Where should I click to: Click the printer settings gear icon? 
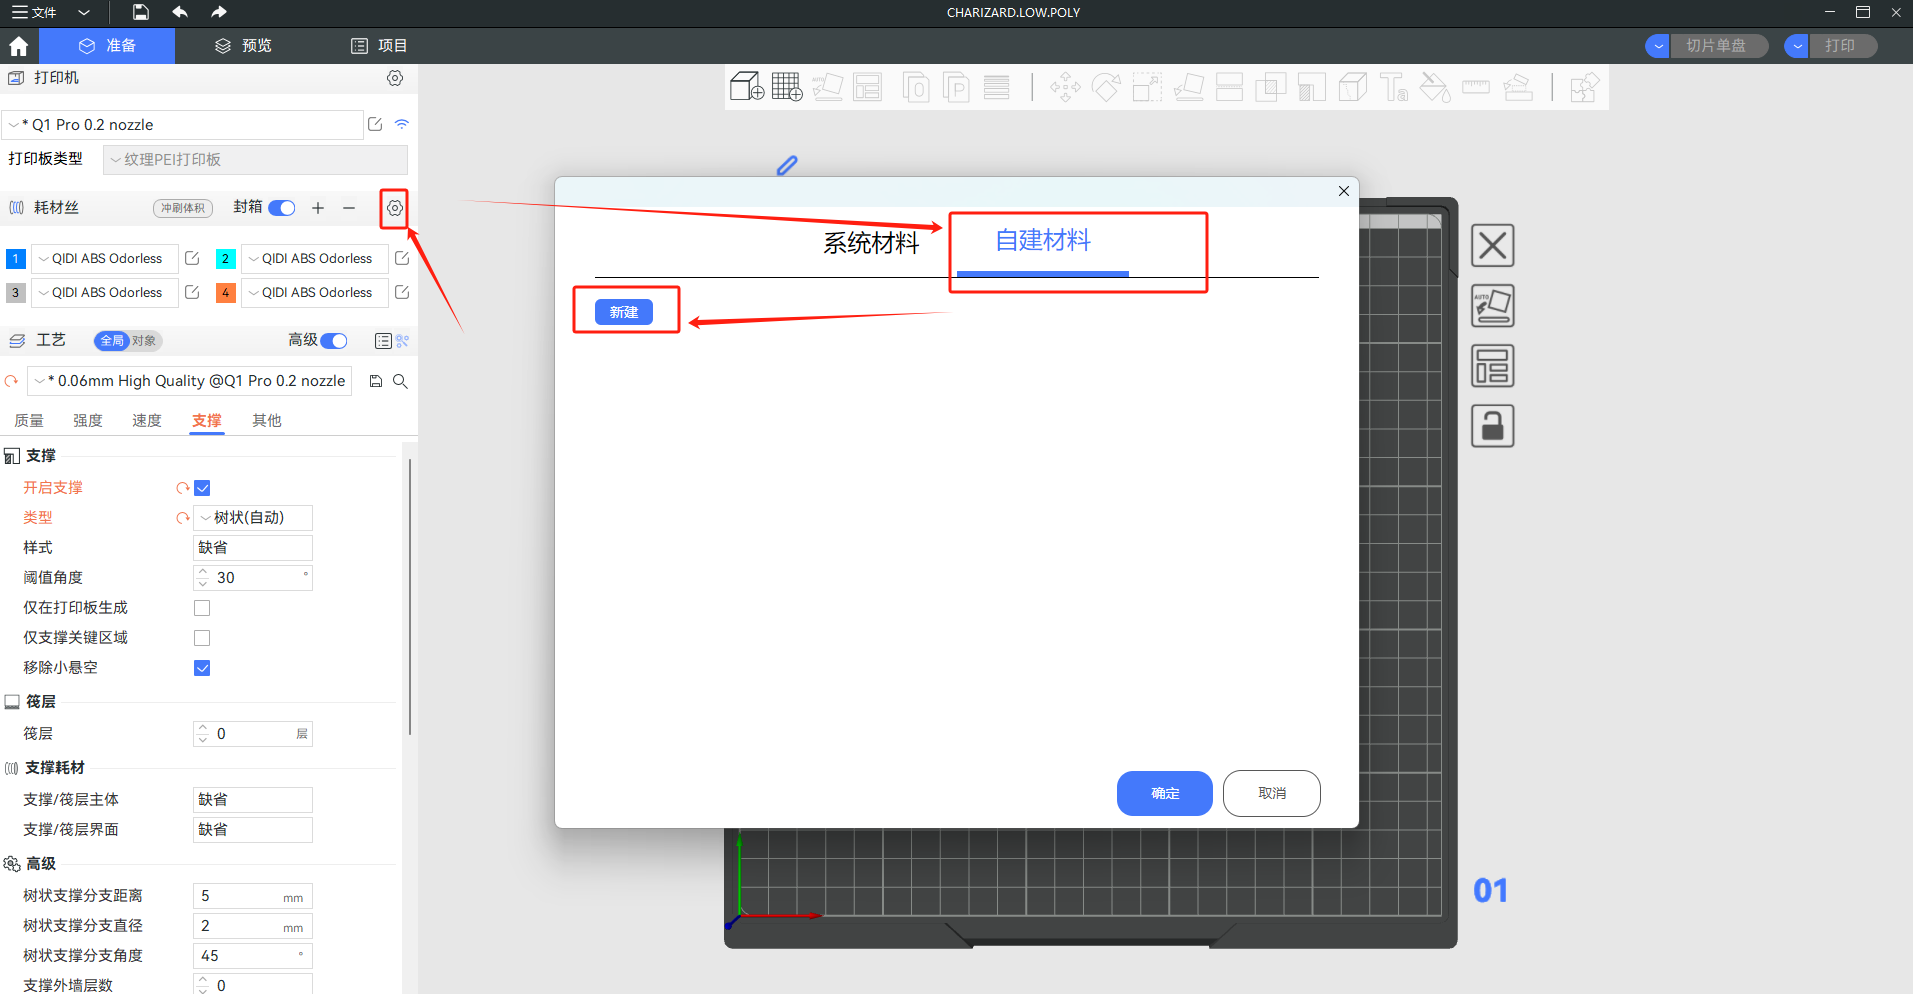395,78
